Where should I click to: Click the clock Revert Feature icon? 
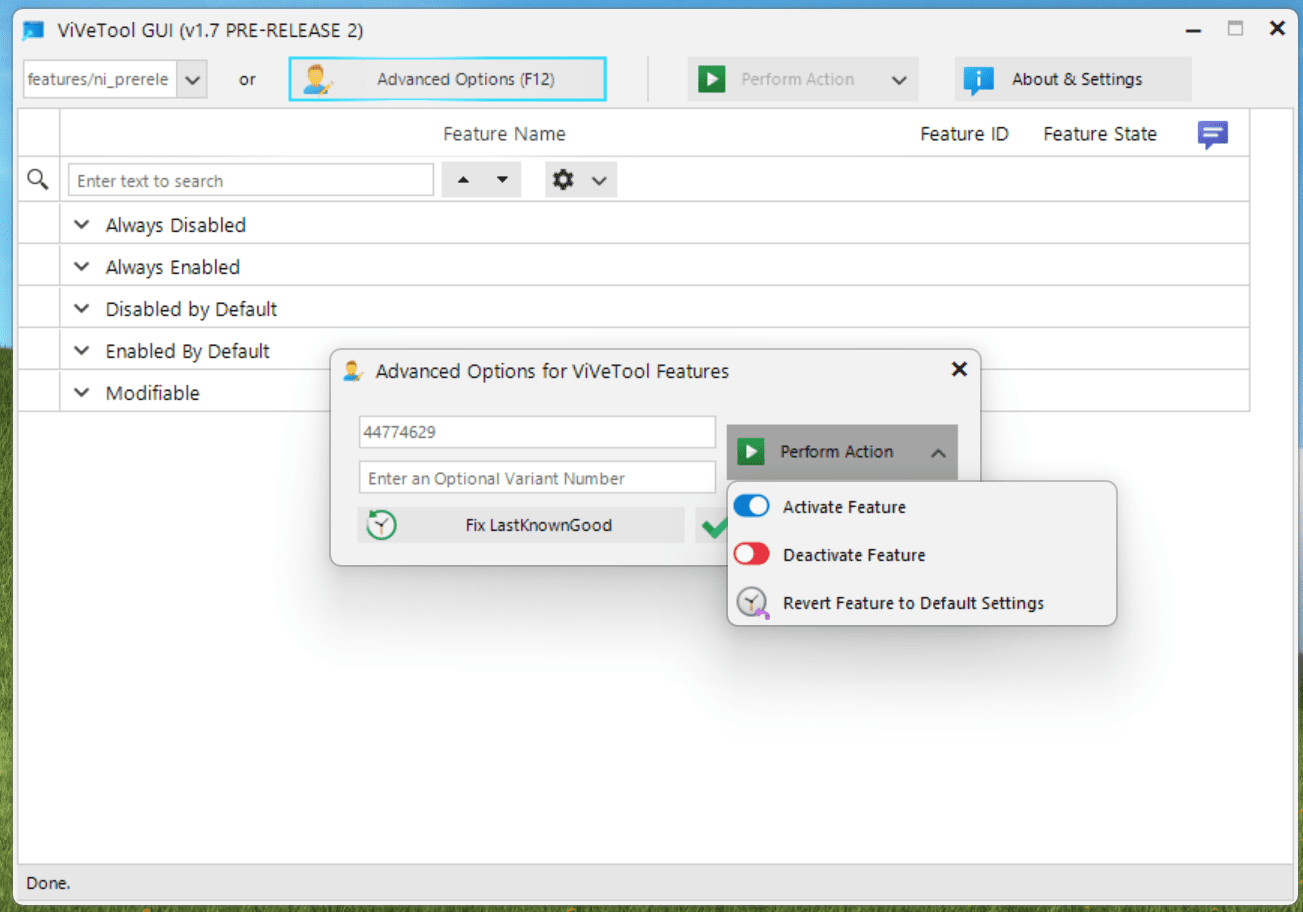pyautogui.click(x=751, y=603)
